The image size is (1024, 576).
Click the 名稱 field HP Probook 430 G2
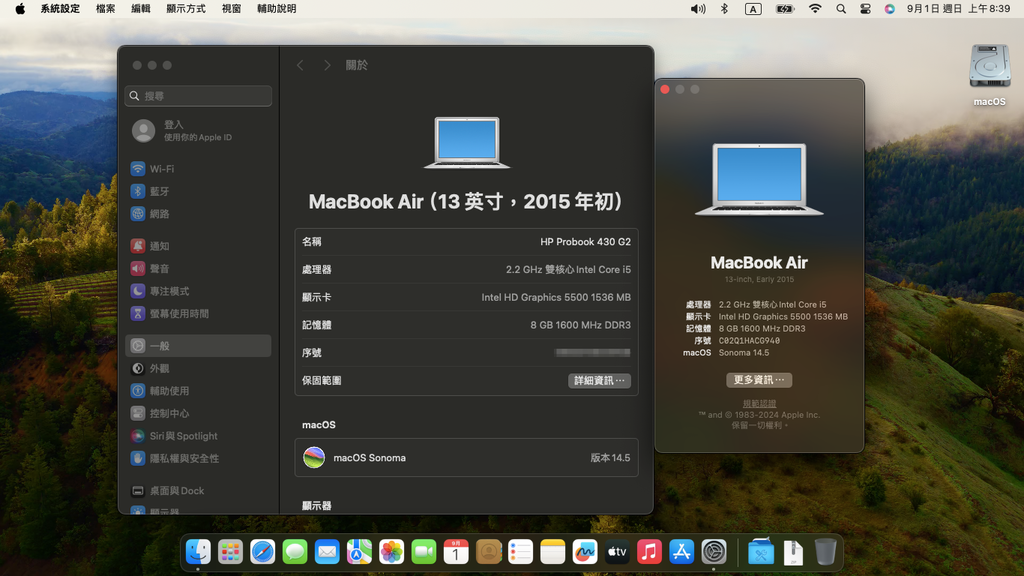tap(466, 242)
